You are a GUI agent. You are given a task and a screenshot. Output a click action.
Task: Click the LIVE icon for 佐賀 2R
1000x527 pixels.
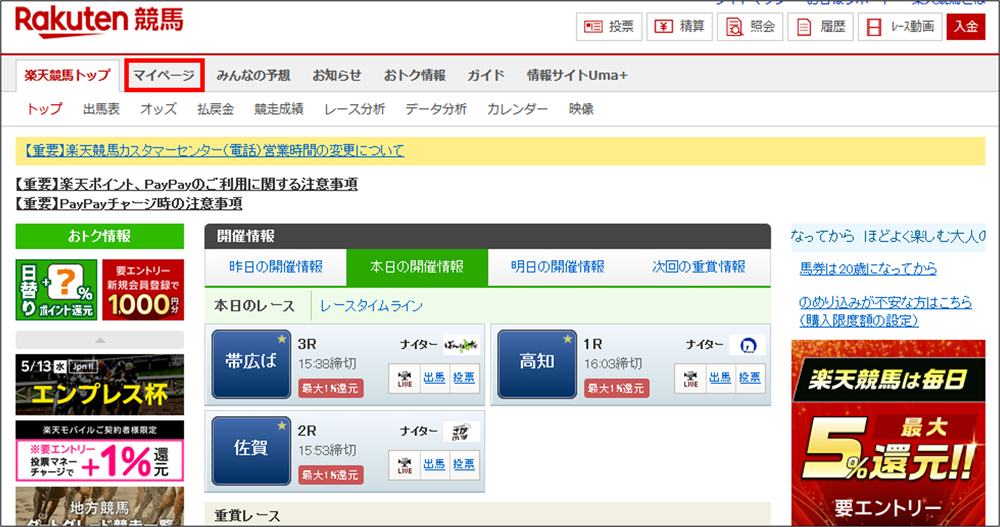click(404, 465)
